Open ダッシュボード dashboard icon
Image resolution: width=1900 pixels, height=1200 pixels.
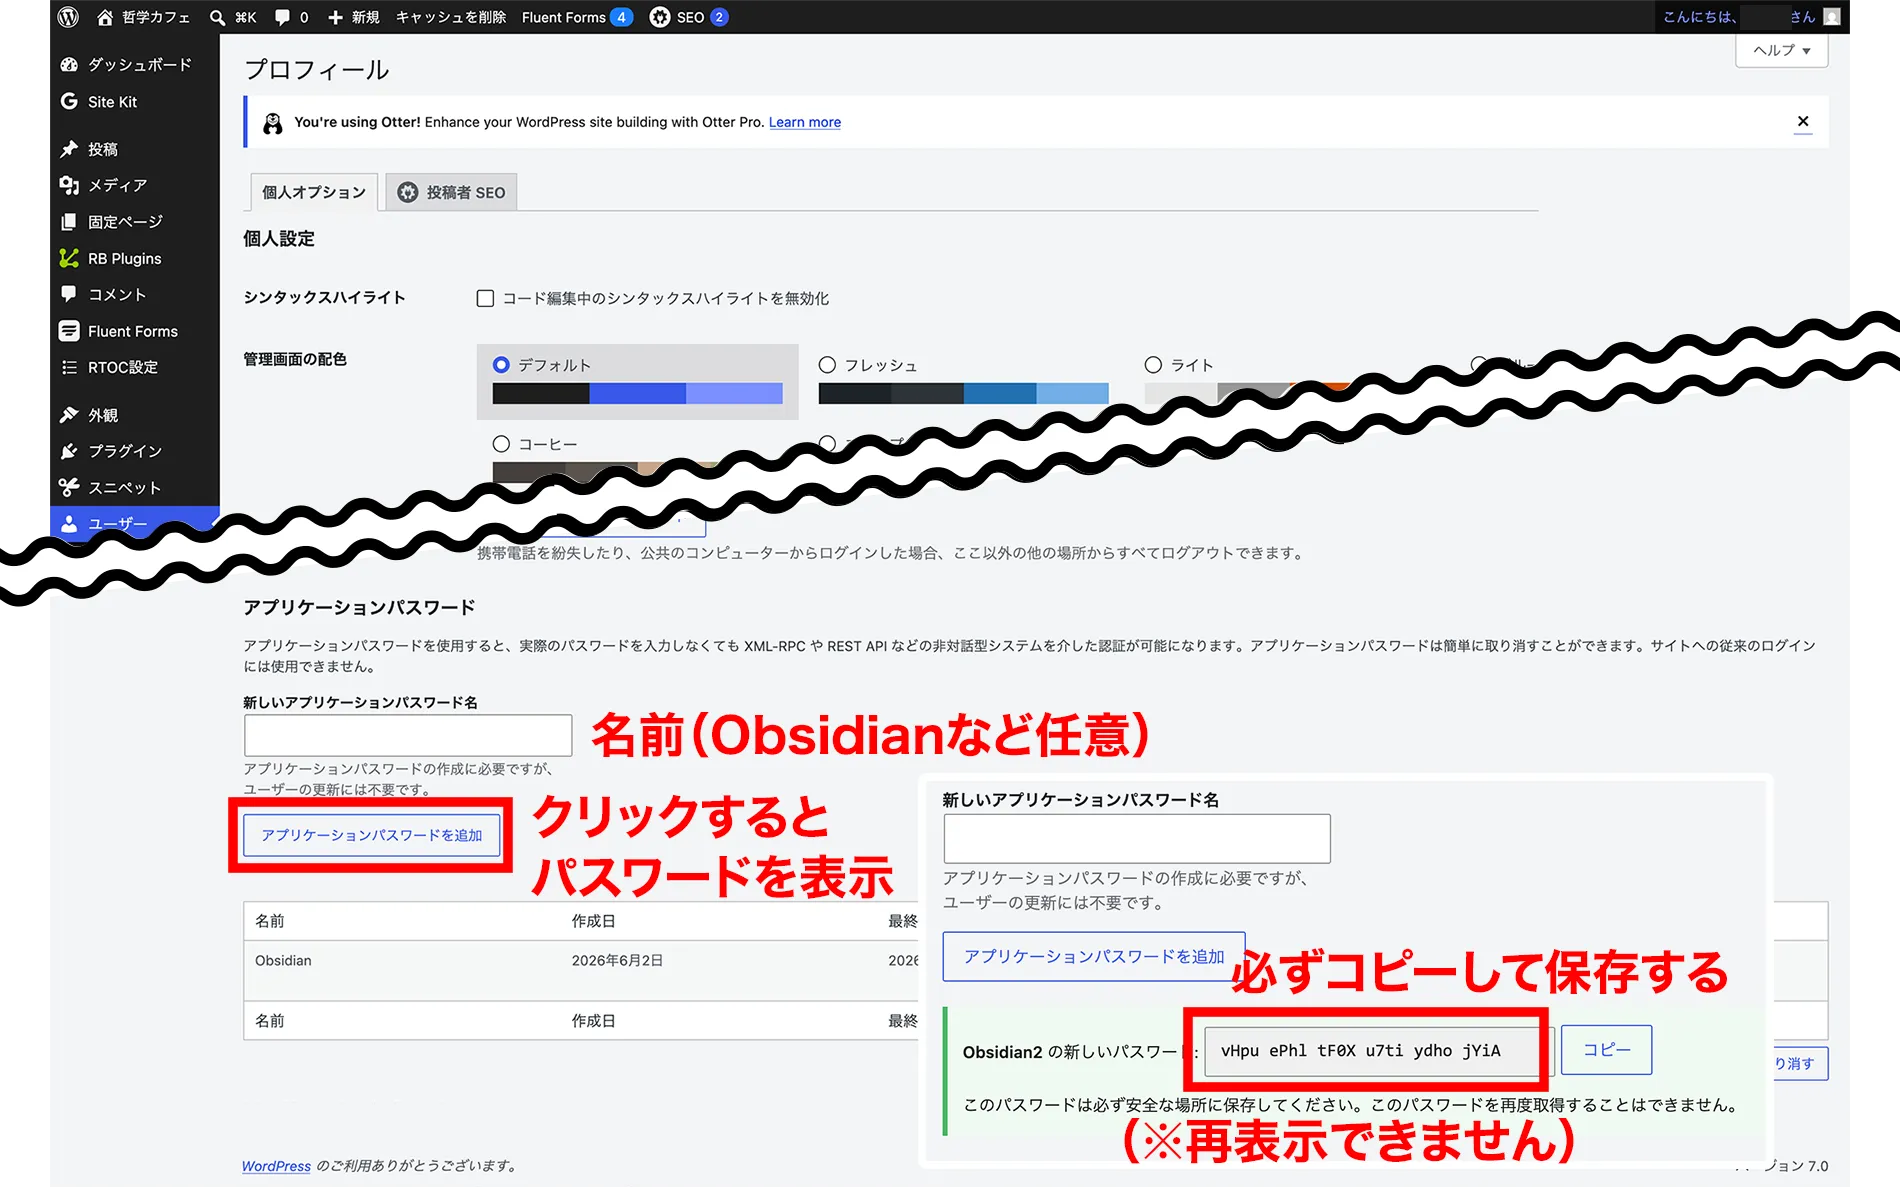(x=69, y=65)
